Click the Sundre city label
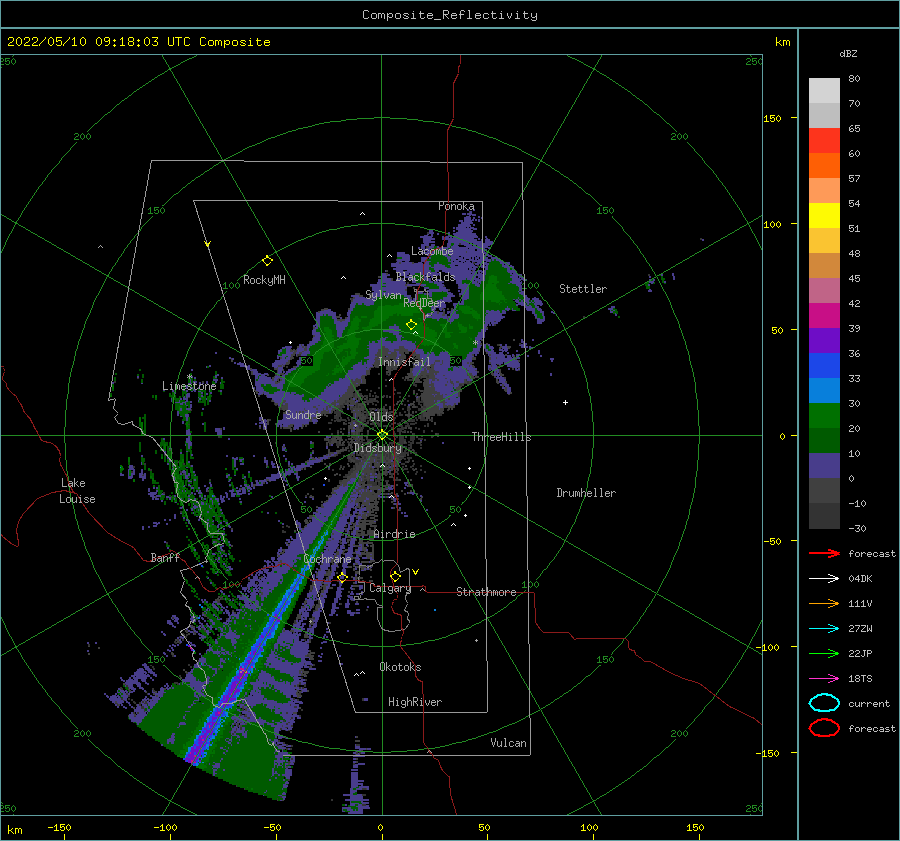The height and width of the screenshot is (841, 900). pos(303,414)
